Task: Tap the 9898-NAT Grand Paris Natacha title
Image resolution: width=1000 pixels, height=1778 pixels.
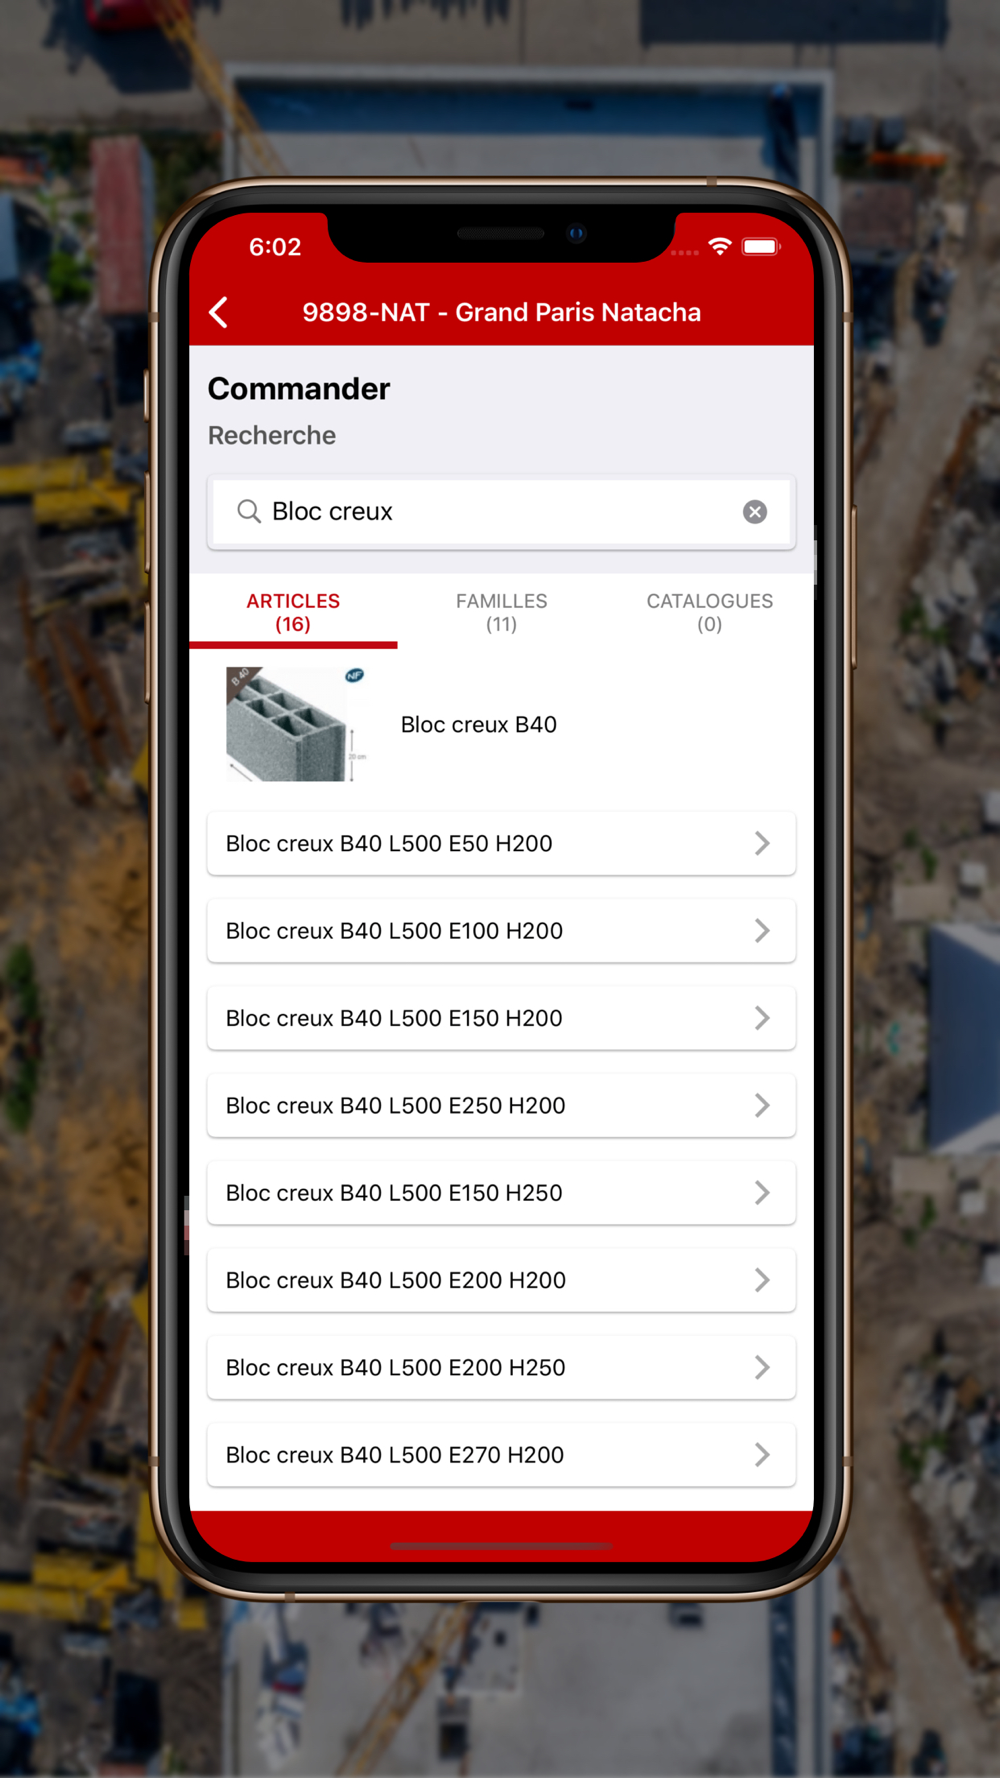Action: (x=502, y=312)
